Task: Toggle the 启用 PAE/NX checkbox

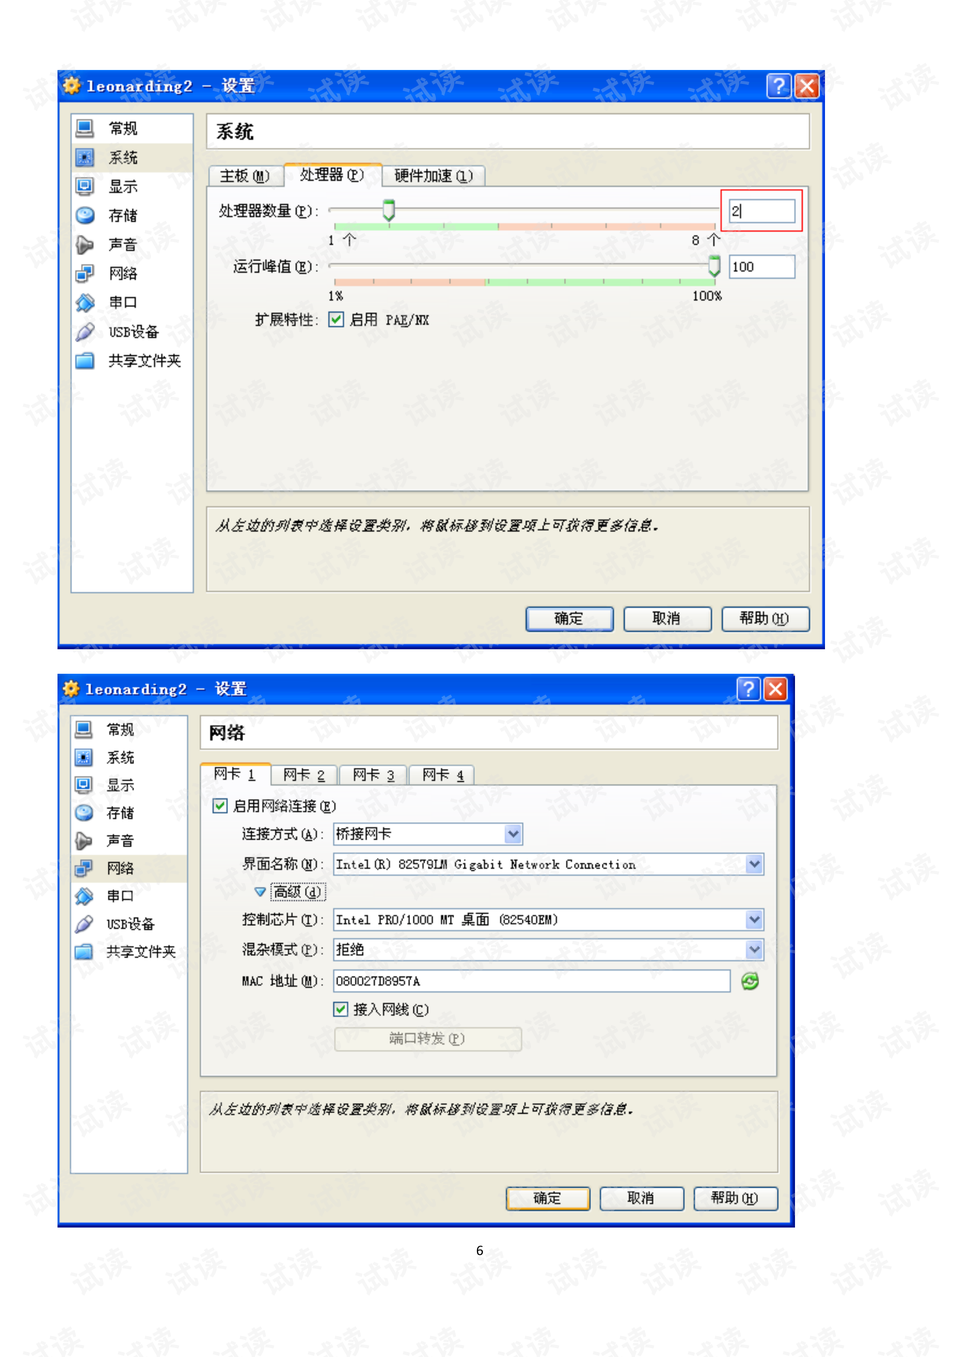Action: click(337, 320)
